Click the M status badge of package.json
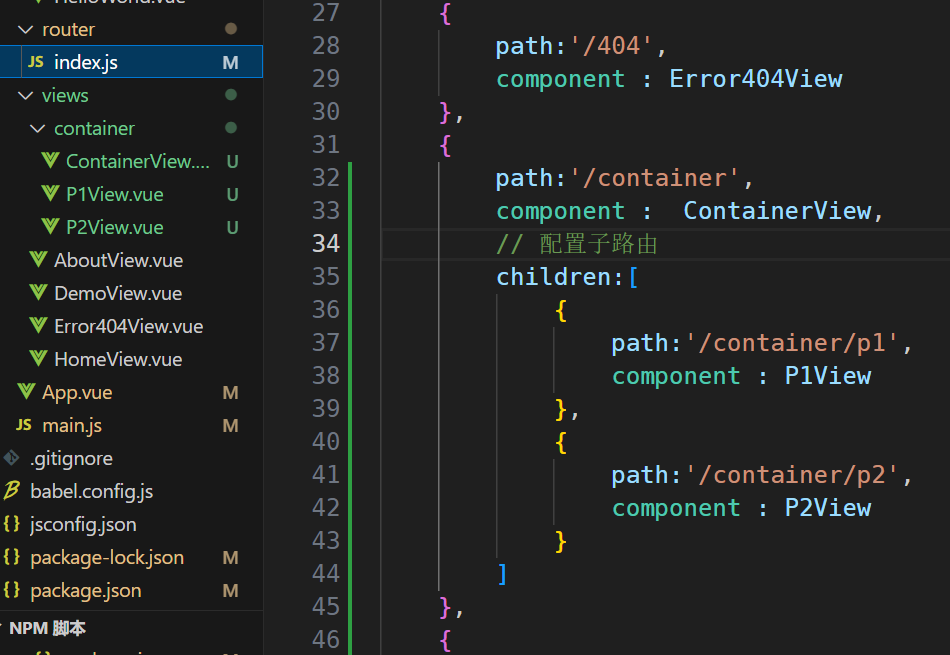 click(230, 591)
